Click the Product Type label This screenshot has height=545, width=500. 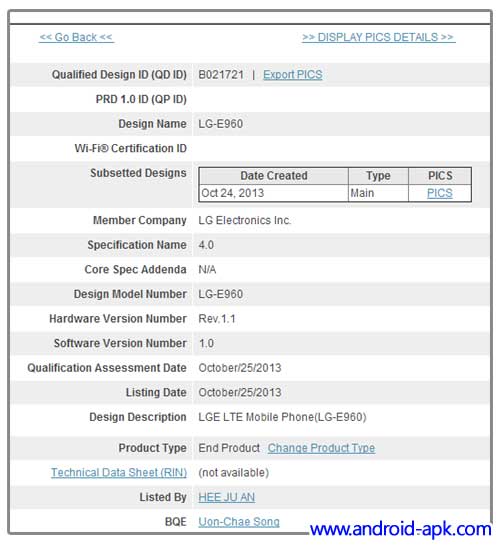[153, 448]
